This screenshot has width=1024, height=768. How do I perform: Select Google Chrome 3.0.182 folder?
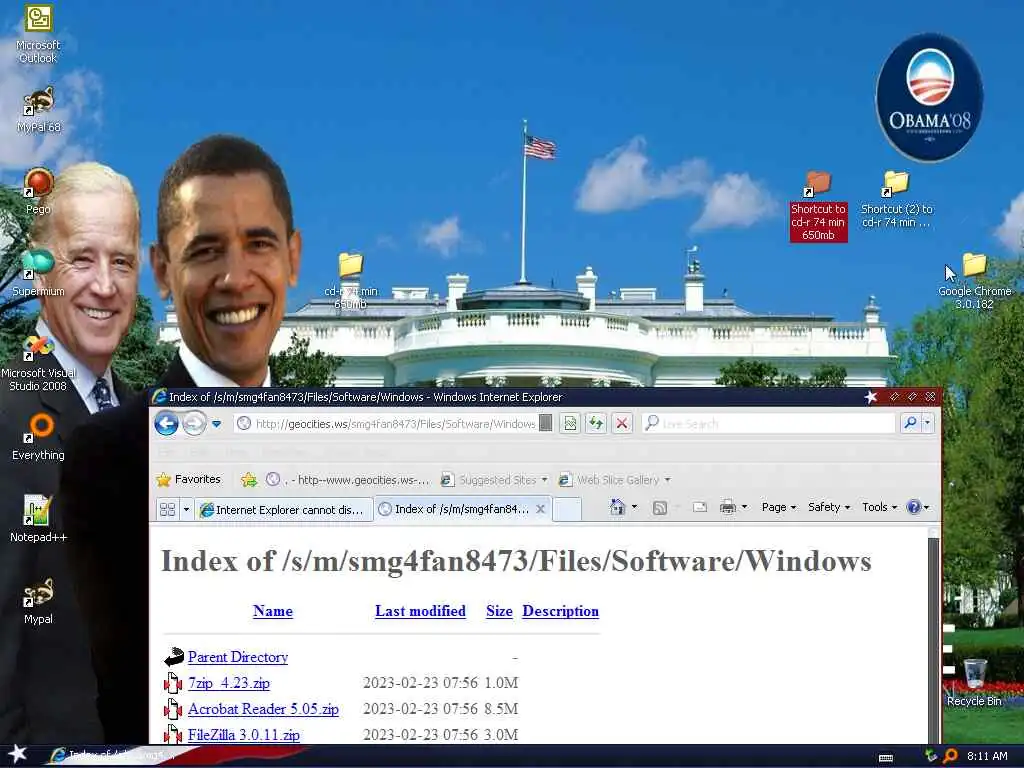pyautogui.click(x=974, y=281)
